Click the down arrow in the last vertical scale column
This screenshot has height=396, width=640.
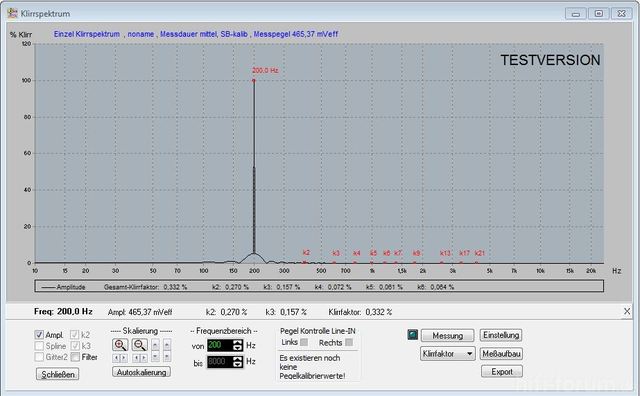point(167,356)
